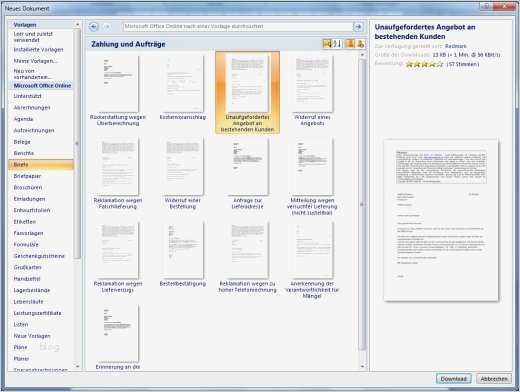The width and height of the screenshot is (520, 392).
Task: Select the Pläne category
Action: click(x=20, y=347)
